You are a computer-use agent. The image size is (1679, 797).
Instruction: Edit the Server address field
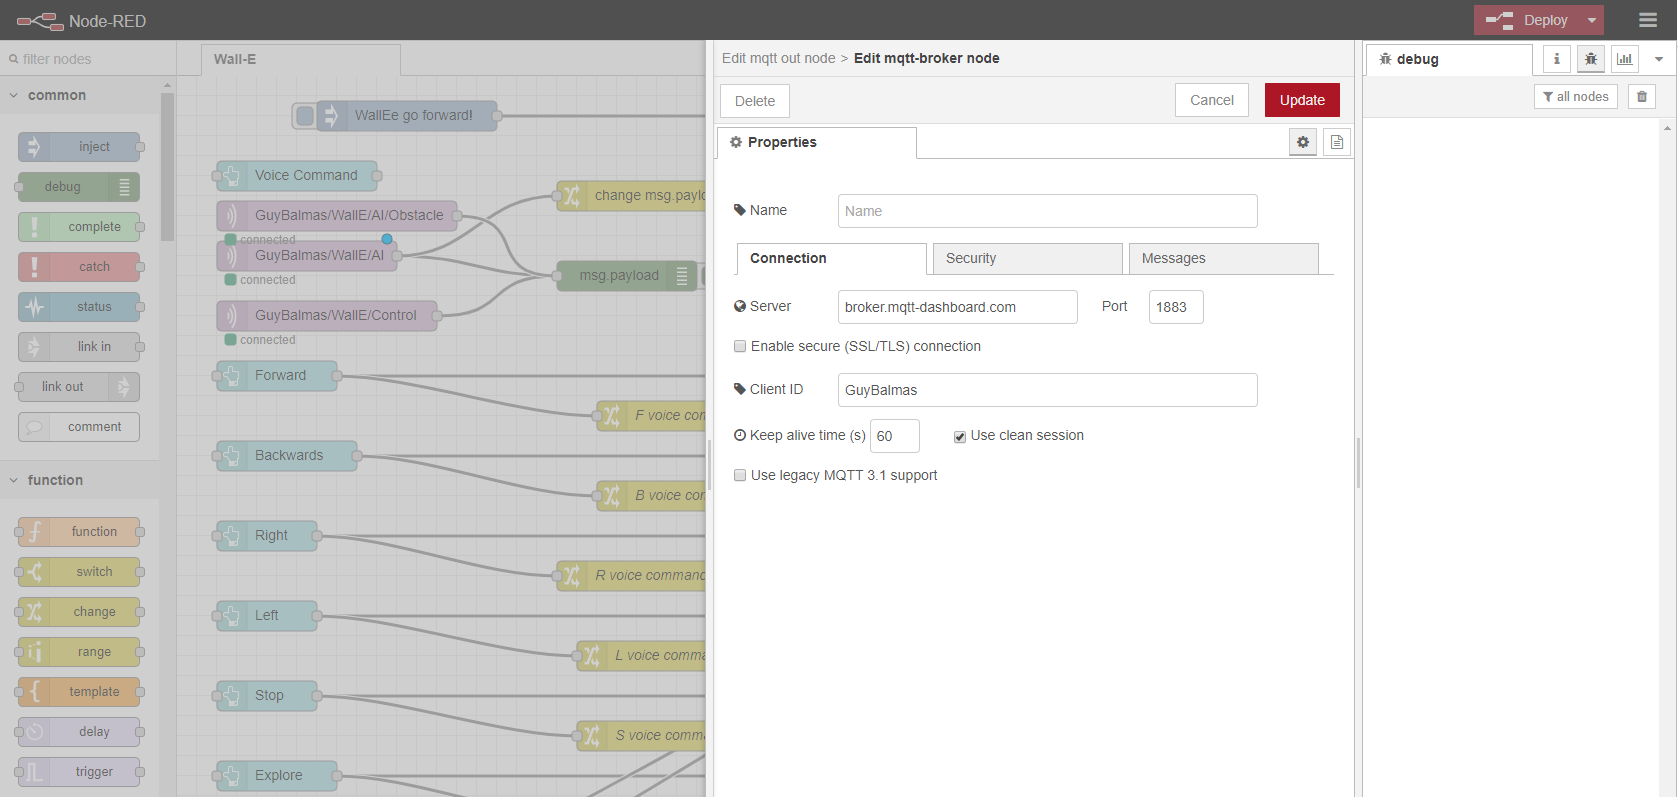957,307
